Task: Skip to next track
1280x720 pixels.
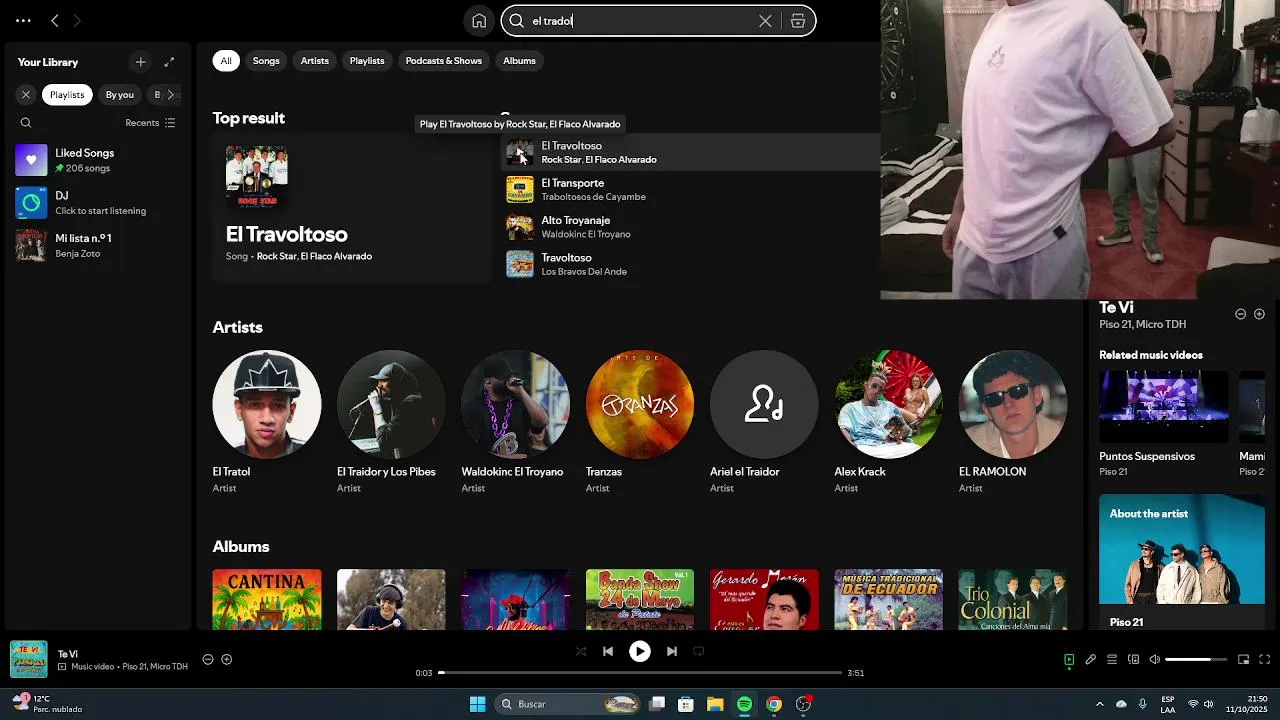Action: [672, 651]
